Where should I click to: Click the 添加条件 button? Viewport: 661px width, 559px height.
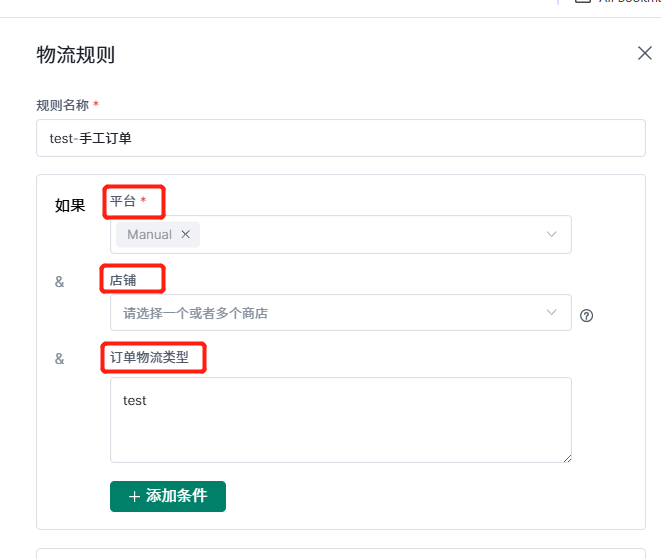click(x=168, y=496)
